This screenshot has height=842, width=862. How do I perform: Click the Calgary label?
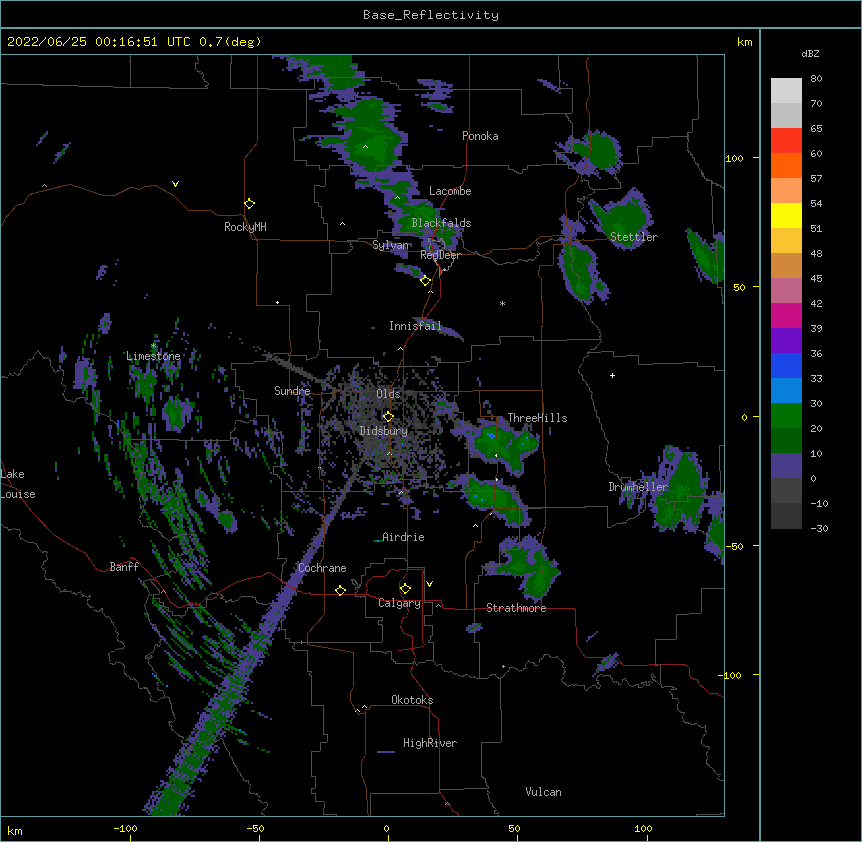(x=400, y=603)
